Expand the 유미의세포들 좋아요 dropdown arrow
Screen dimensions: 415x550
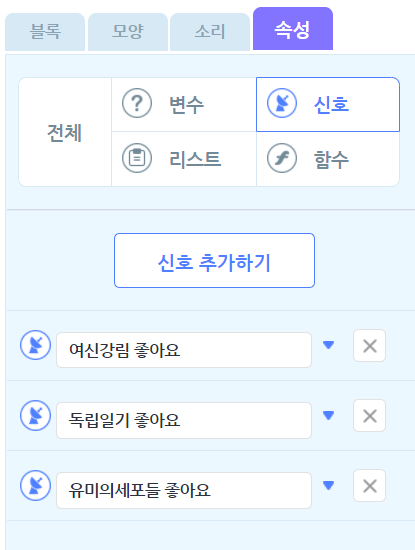click(x=328, y=485)
